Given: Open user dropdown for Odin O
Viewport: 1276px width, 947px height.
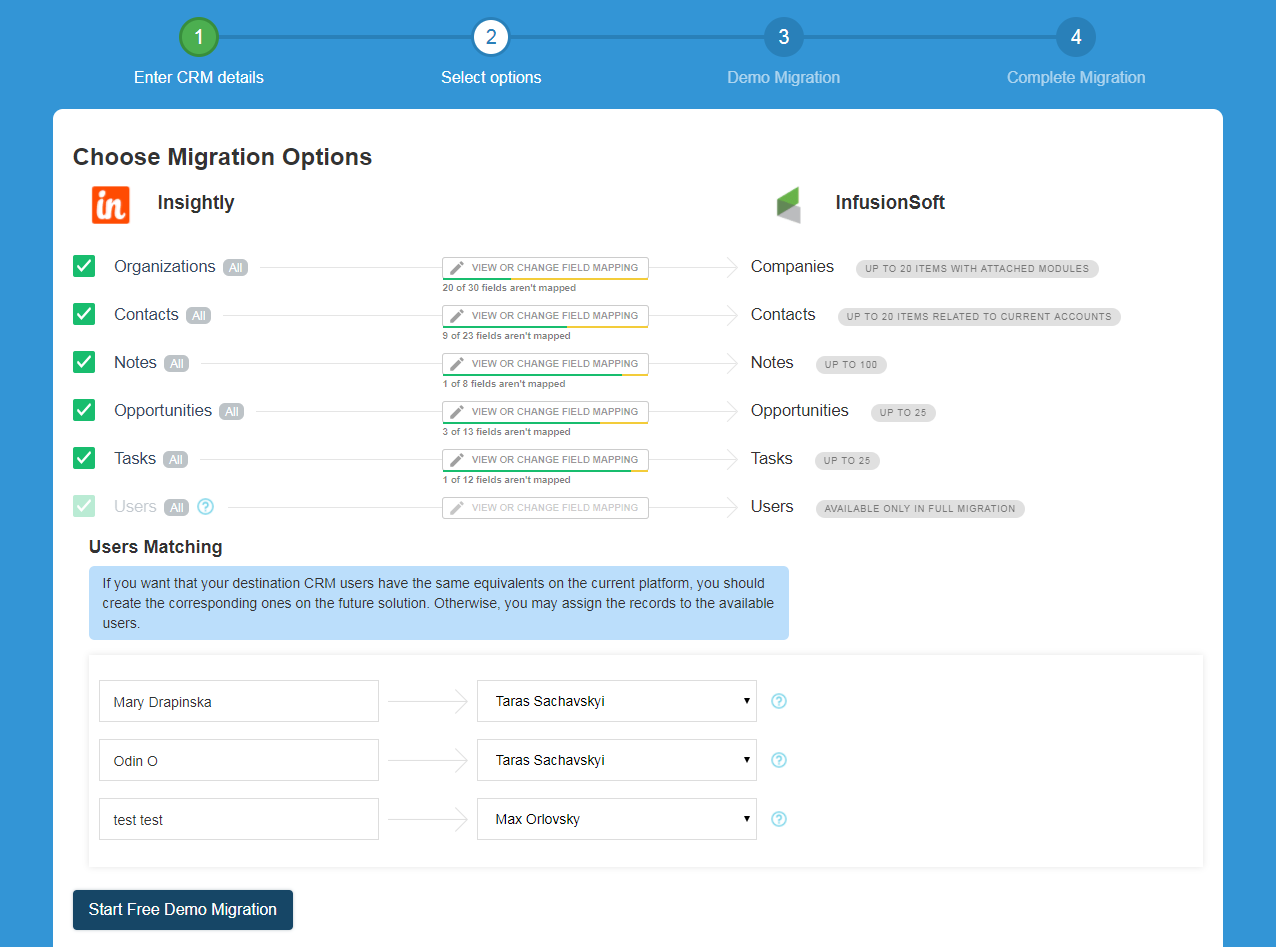Looking at the screenshot, I should [617, 760].
